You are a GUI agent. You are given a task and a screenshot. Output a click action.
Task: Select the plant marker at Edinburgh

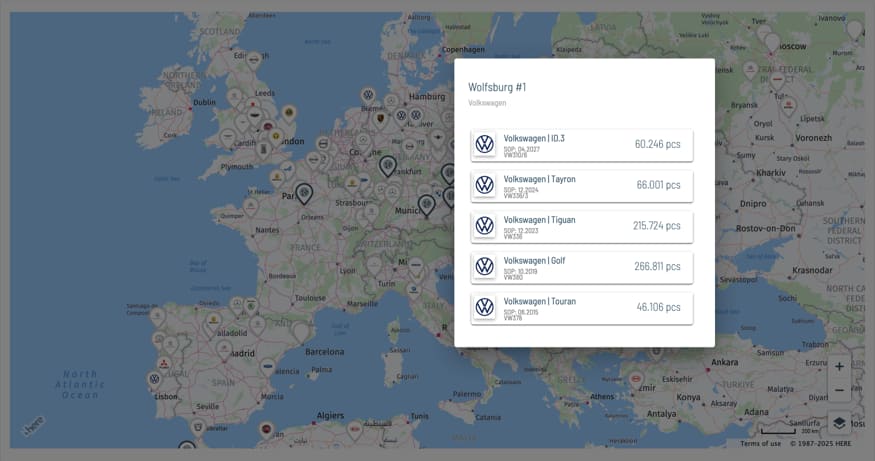pyautogui.click(x=254, y=61)
